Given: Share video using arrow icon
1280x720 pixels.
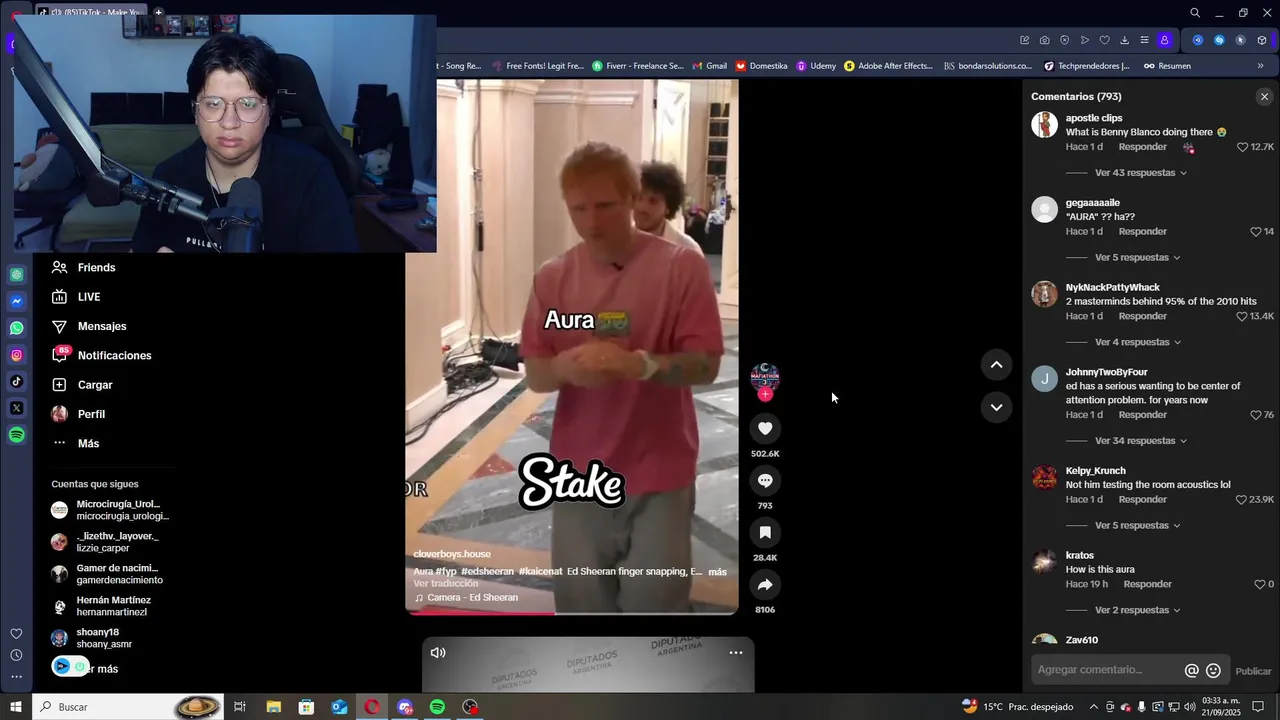Looking at the screenshot, I should [765, 584].
